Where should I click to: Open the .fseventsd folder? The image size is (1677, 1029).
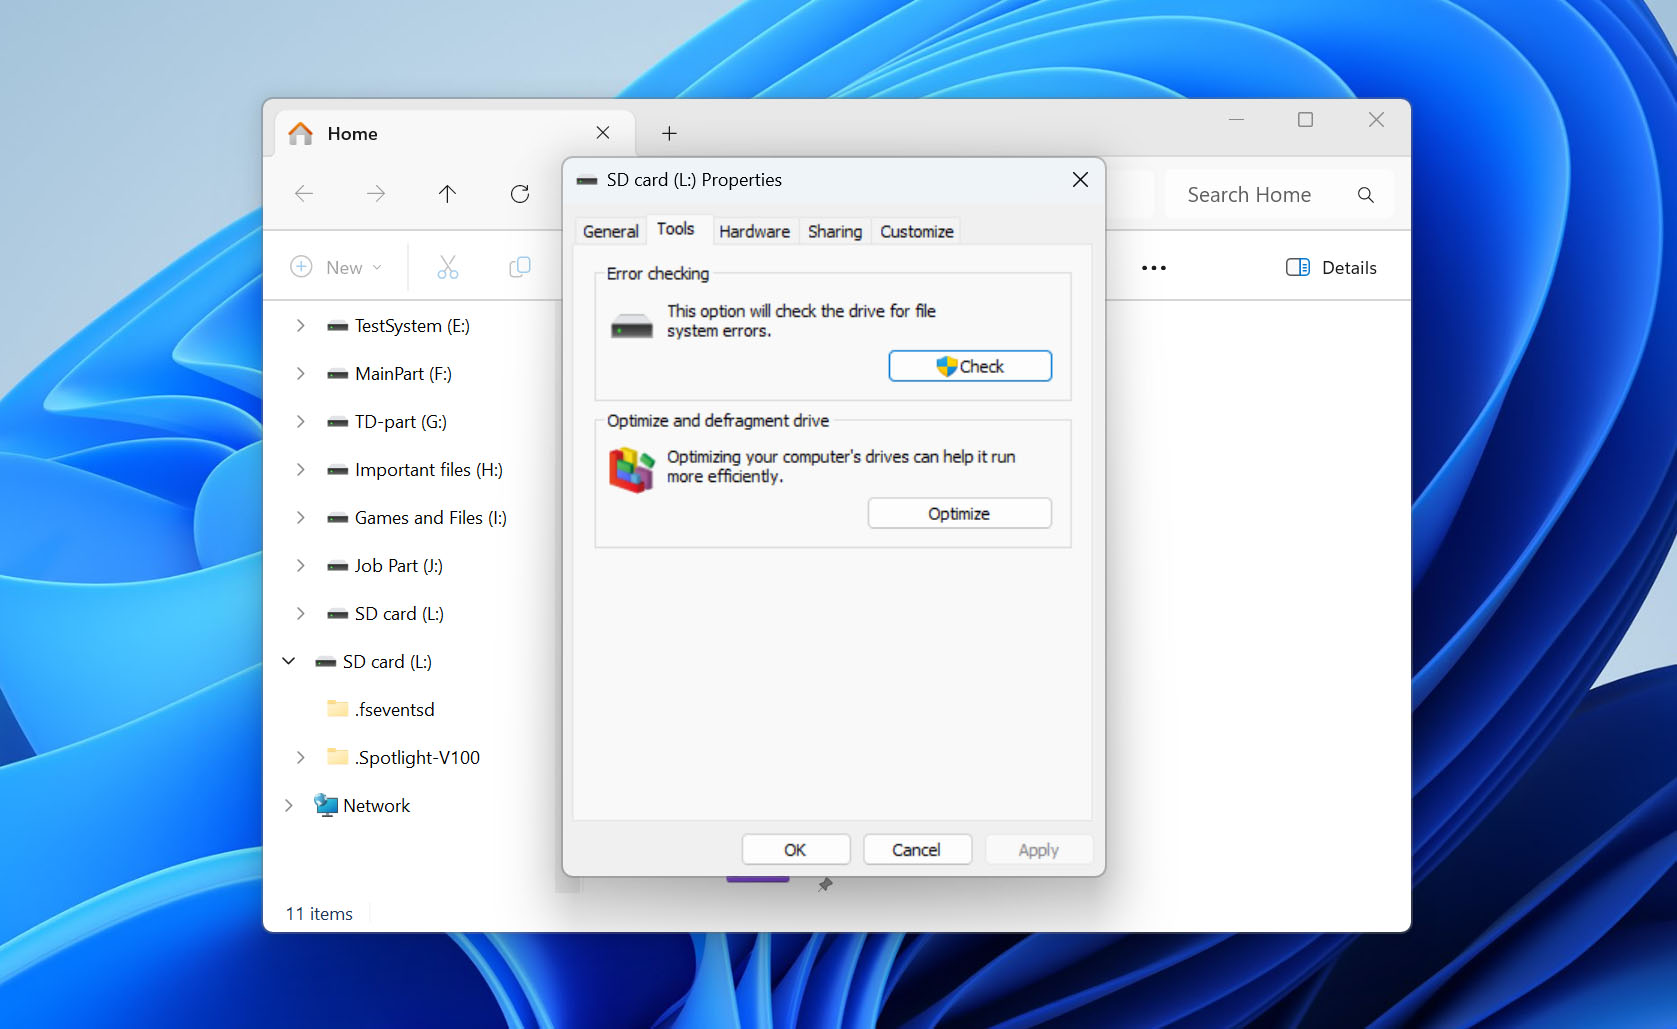pyautogui.click(x=395, y=710)
